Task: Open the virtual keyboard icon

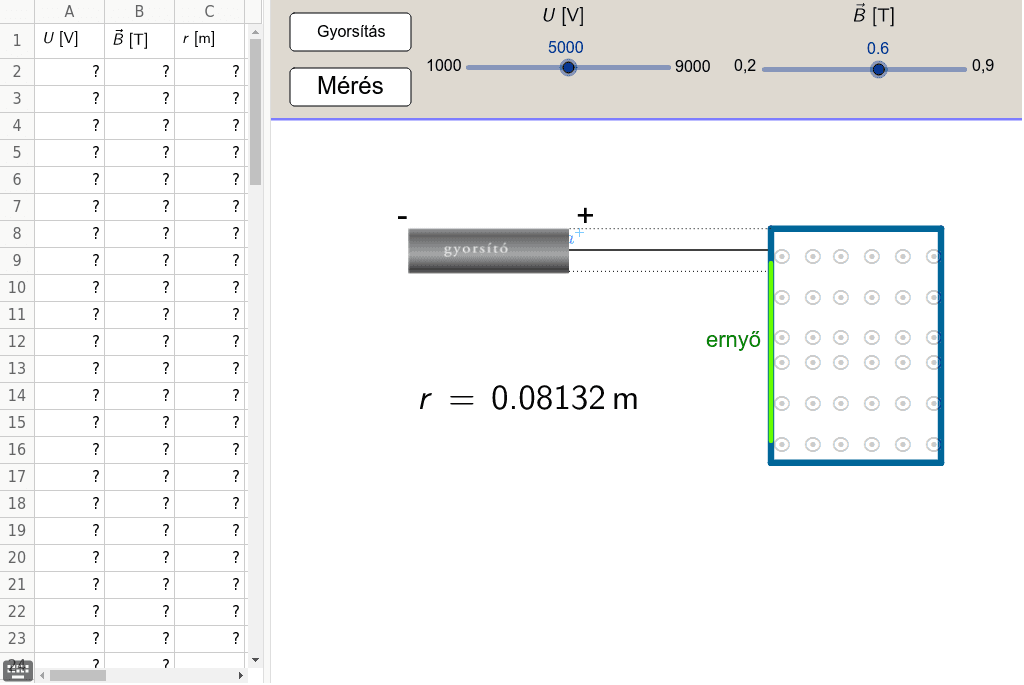Action: (x=19, y=670)
